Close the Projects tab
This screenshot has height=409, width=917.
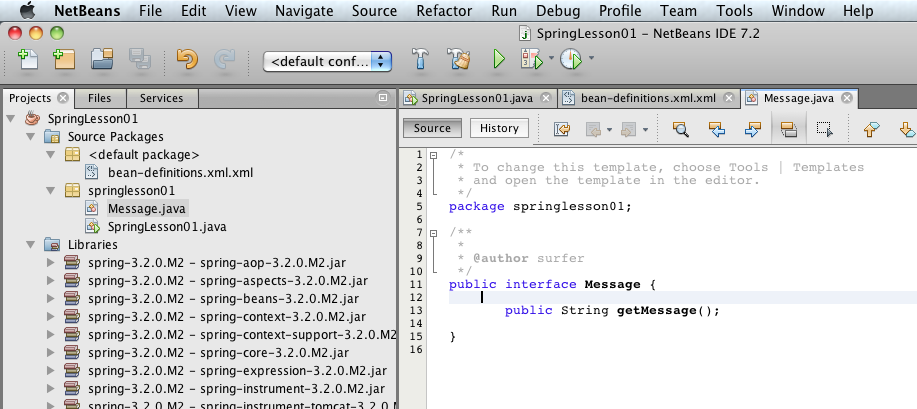tap(63, 98)
